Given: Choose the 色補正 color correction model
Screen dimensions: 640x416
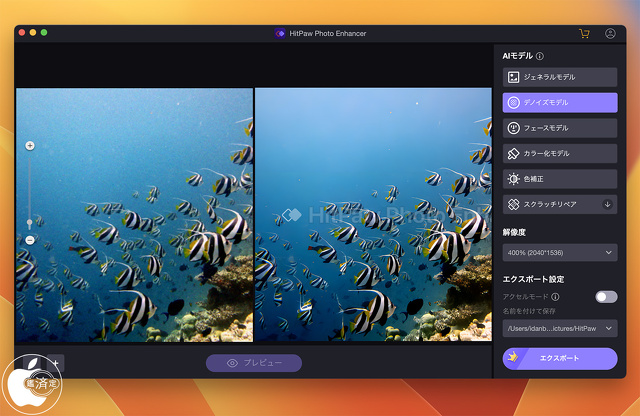Looking at the screenshot, I should [x=560, y=179].
